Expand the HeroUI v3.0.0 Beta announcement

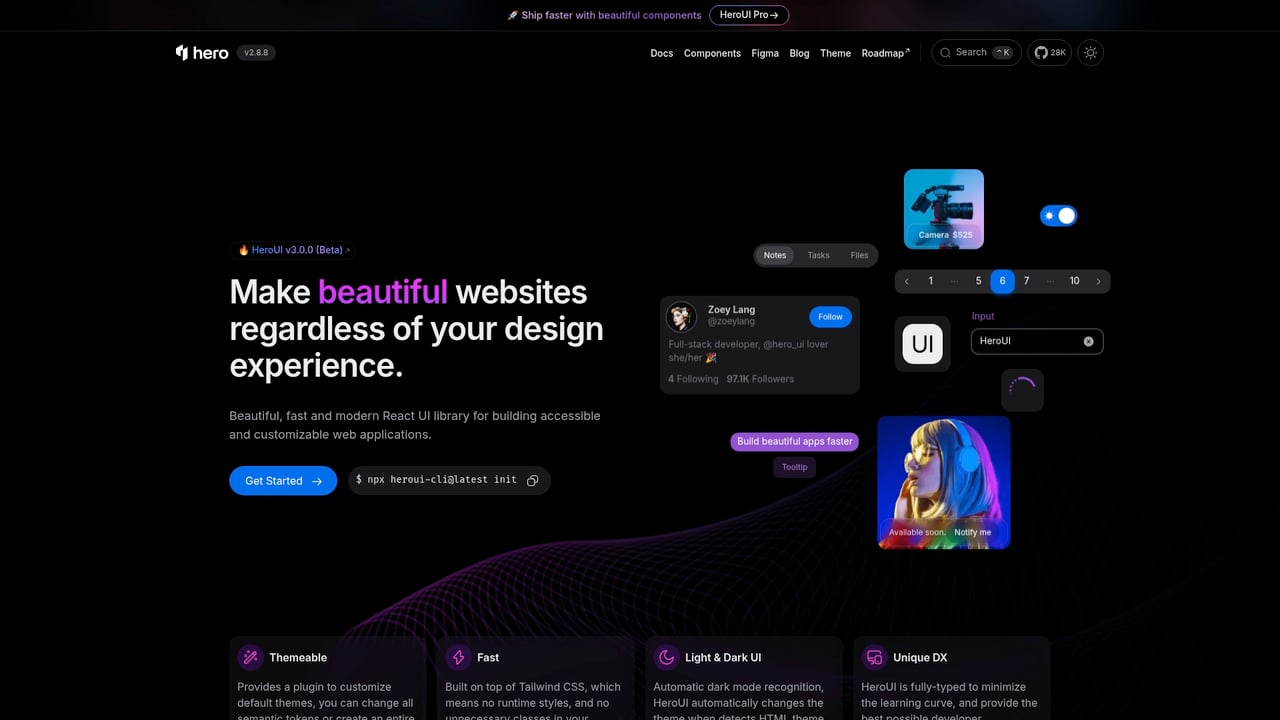coord(292,250)
